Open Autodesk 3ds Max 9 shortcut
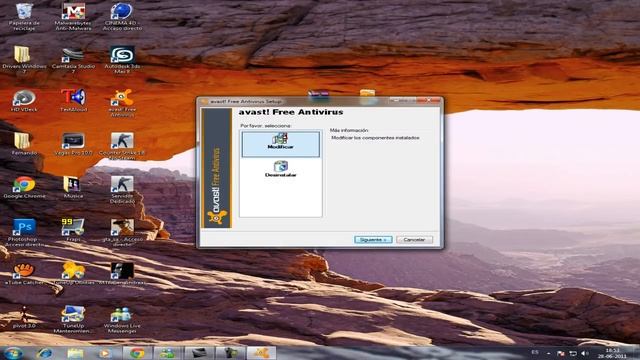Screen dimensions: 640x360 (x=122, y=60)
